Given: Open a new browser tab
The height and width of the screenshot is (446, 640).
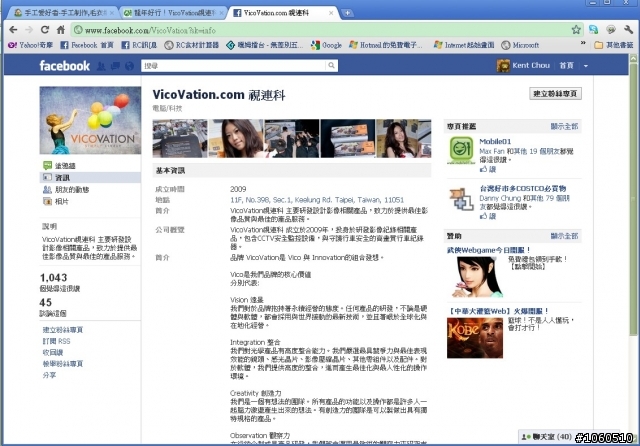Looking at the screenshot, I should point(347,13).
